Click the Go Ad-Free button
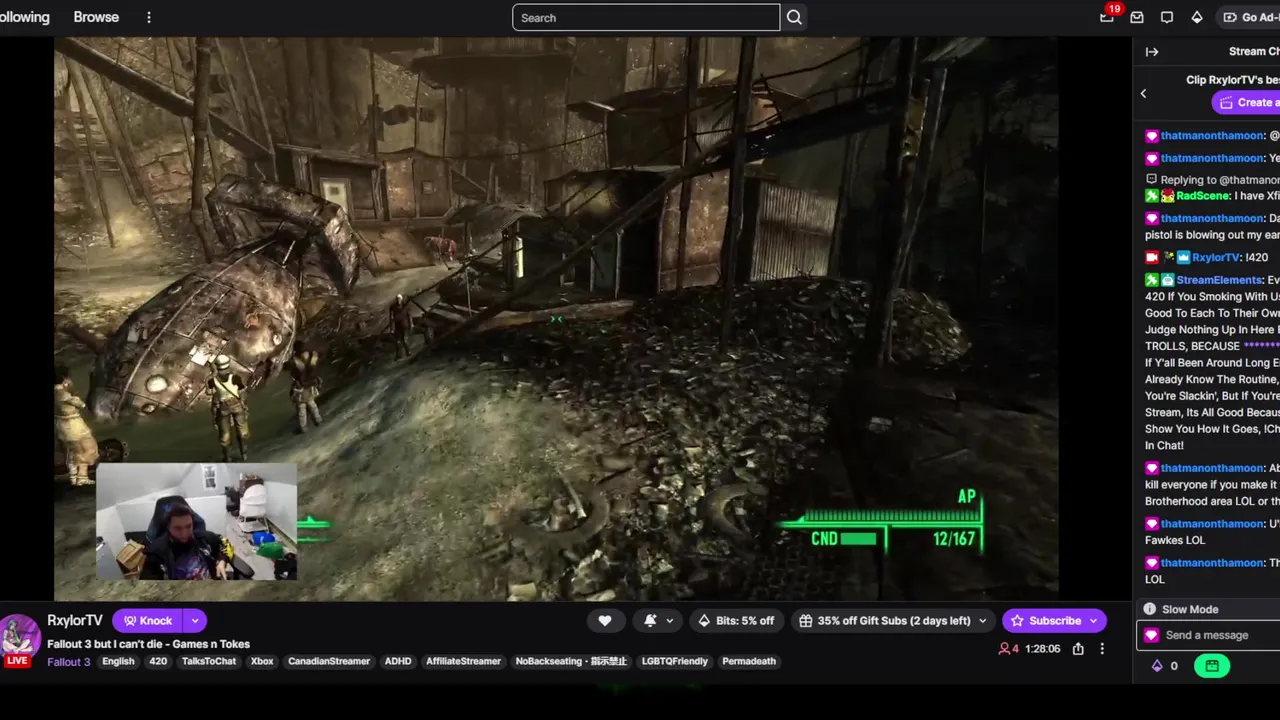 tap(1249, 17)
